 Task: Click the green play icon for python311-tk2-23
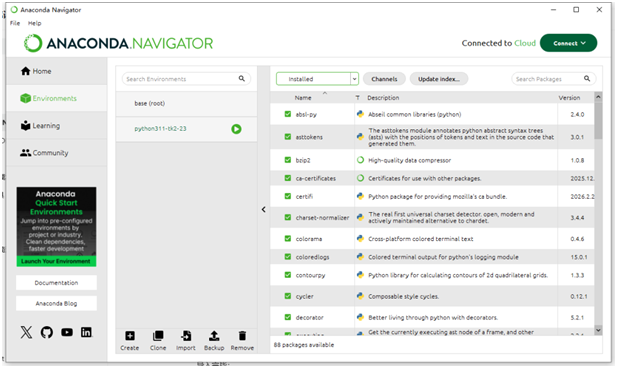[236, 129]
